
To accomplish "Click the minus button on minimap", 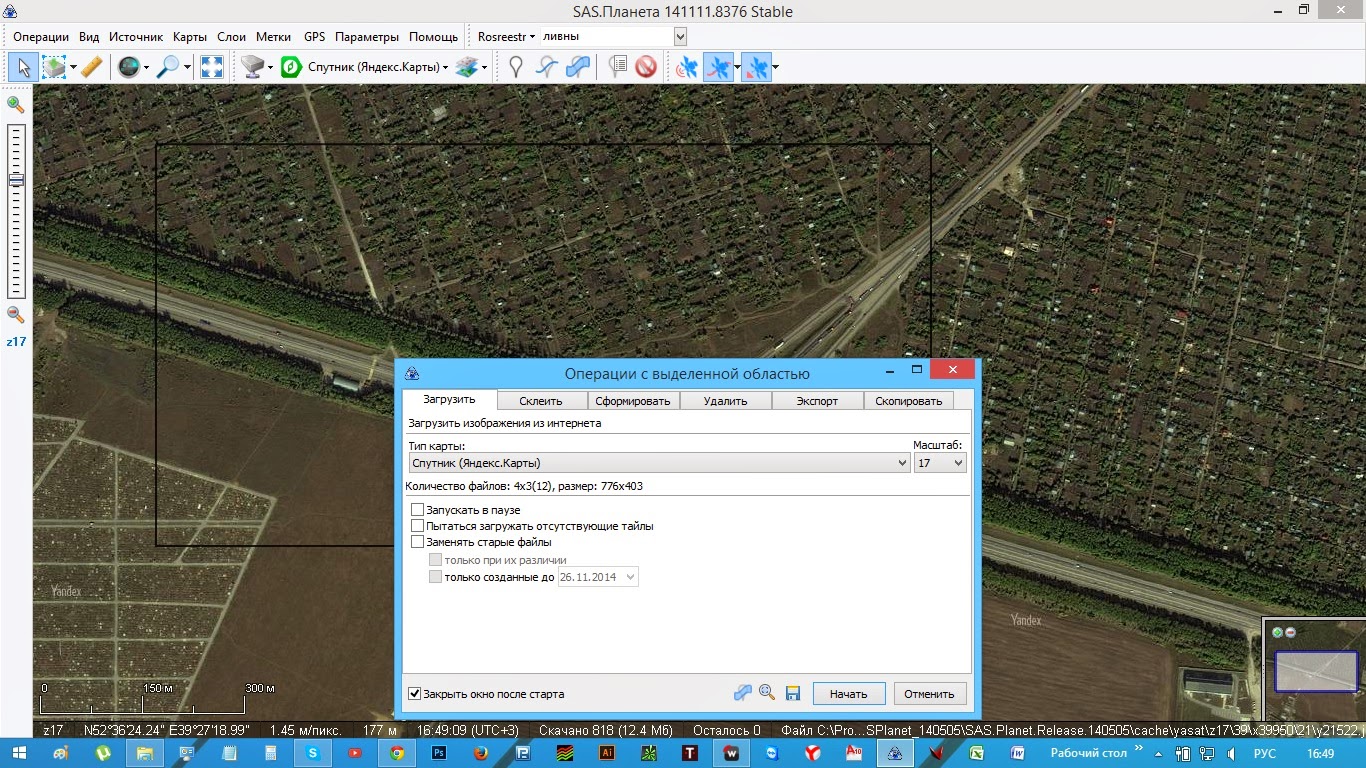I will [x=1290, y=632].
